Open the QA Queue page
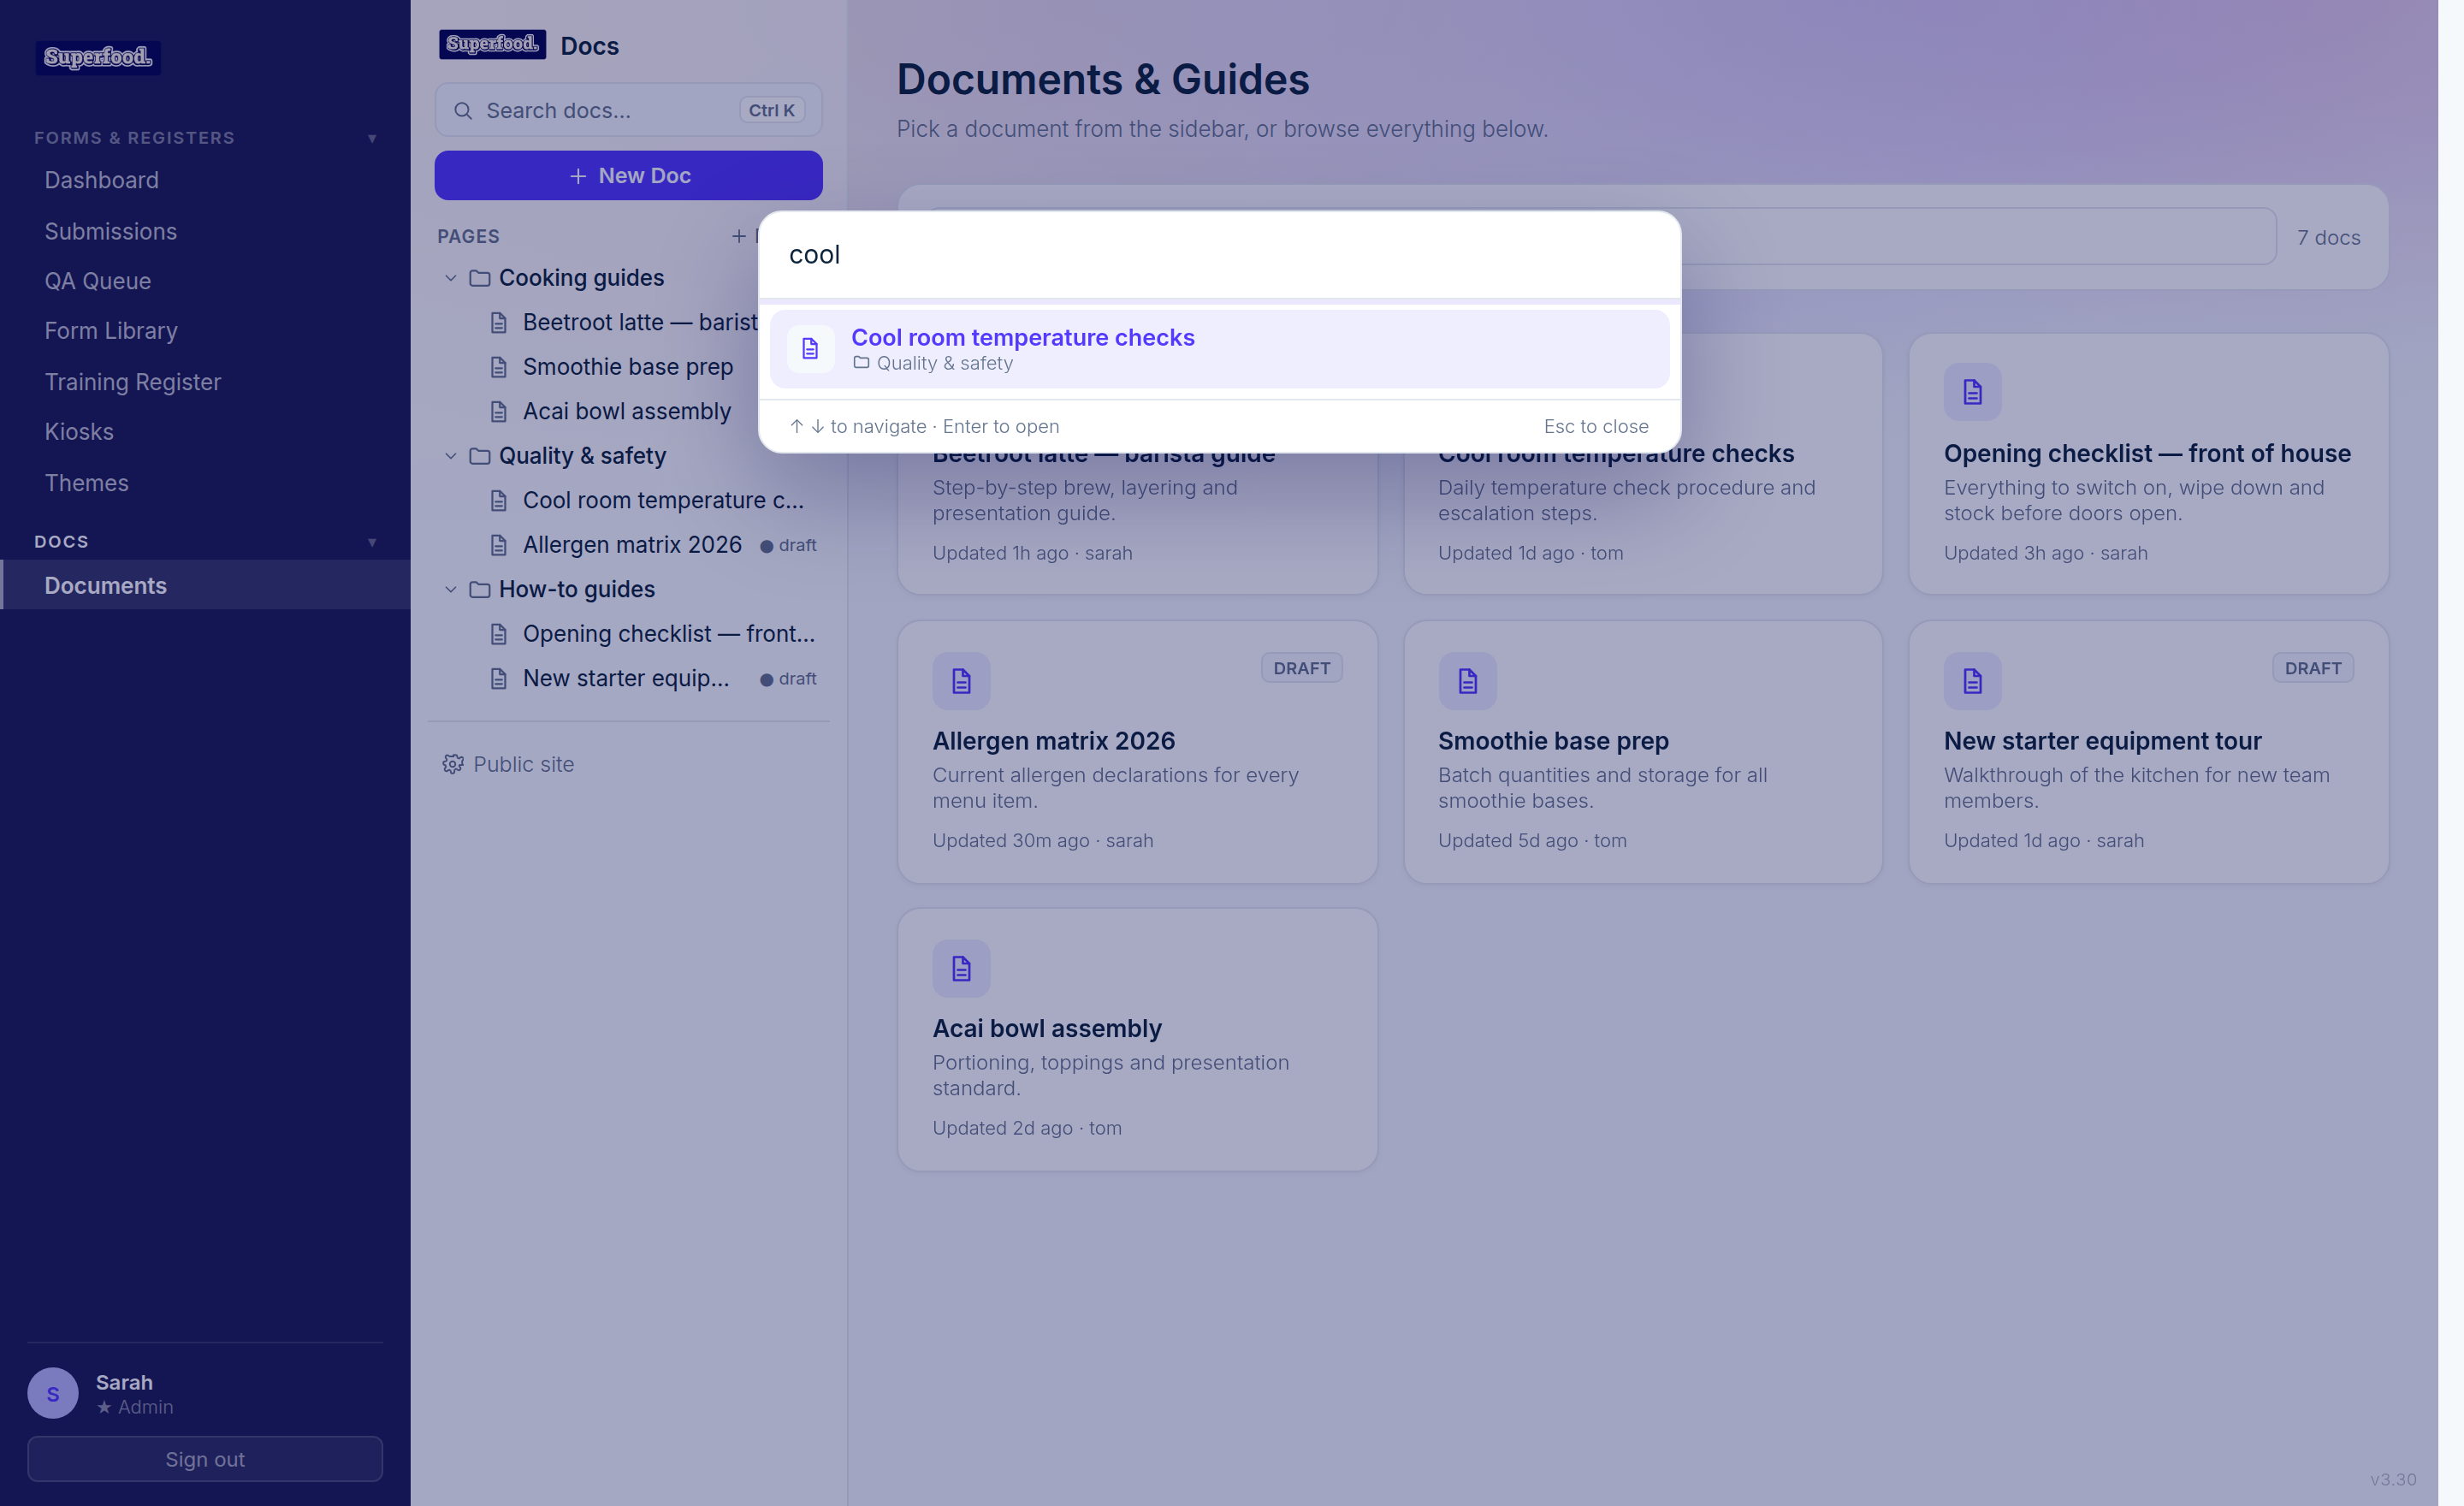This screenshot has height=1506, width=2464. point(205,281)
